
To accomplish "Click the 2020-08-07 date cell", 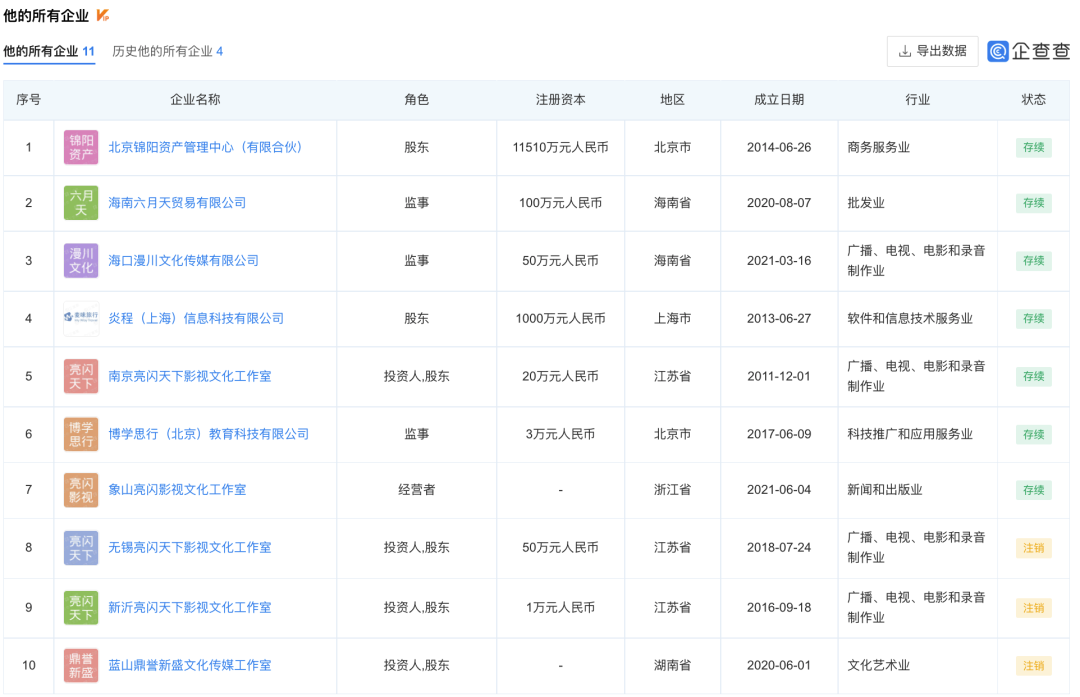I will [x=778, y=203].
